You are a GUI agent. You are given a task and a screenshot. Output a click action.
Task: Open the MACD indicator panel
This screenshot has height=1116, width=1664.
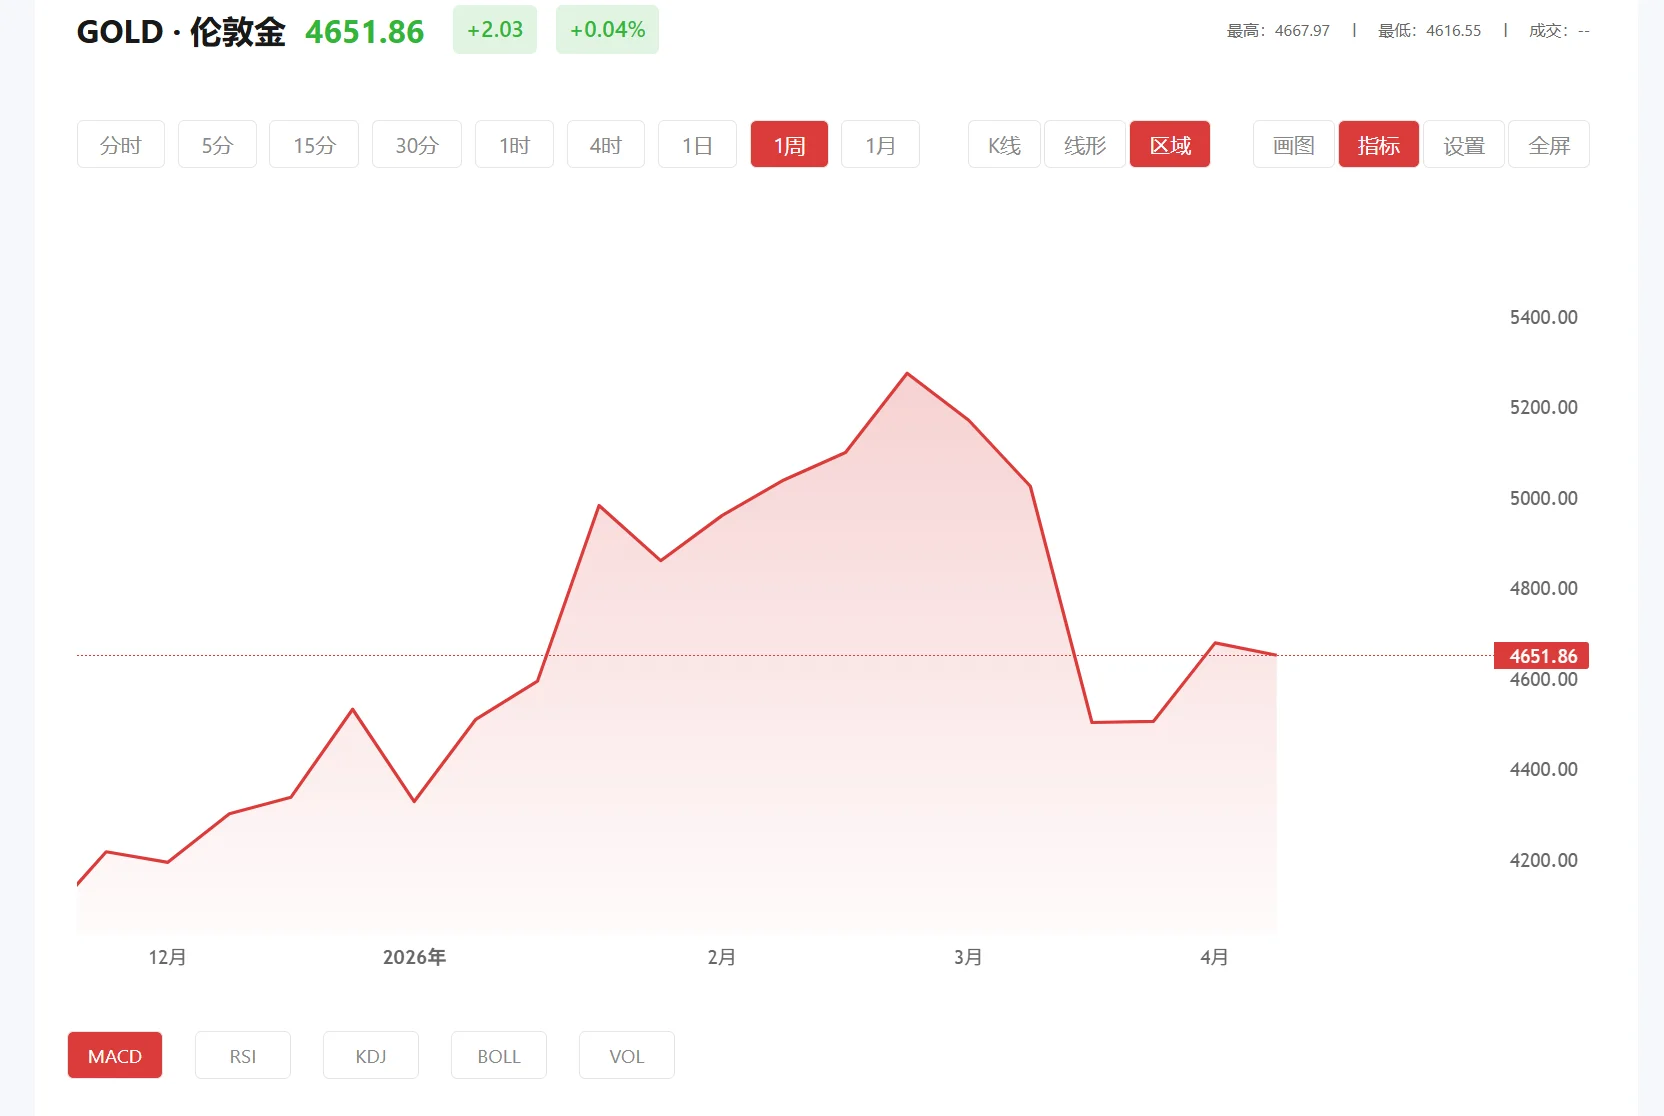coord(114,1055)
